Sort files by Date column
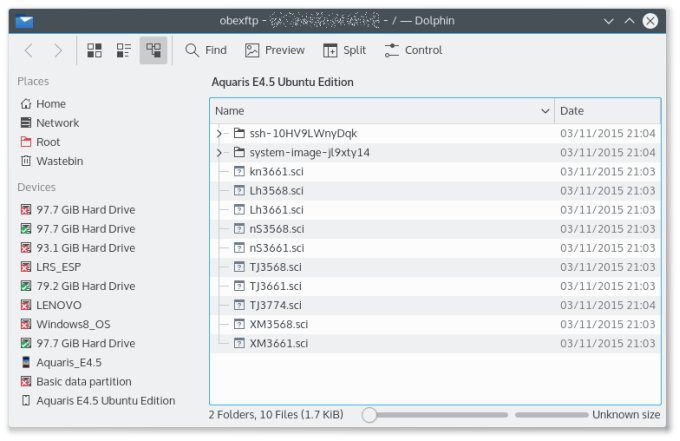680x441 pixels. click(x=606, y=111)
